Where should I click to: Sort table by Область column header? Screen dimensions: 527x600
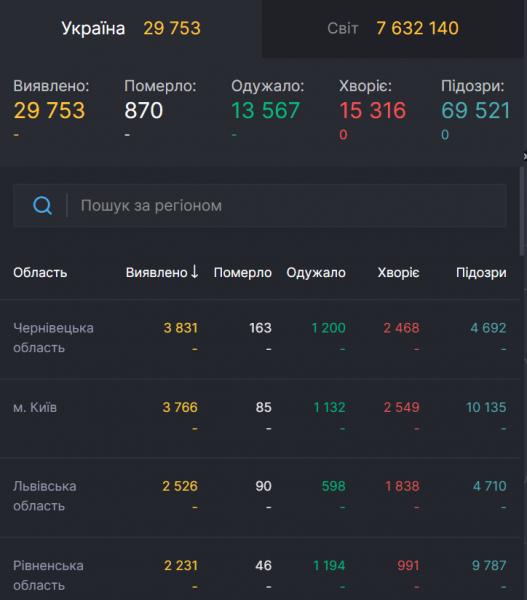[40, 272]
